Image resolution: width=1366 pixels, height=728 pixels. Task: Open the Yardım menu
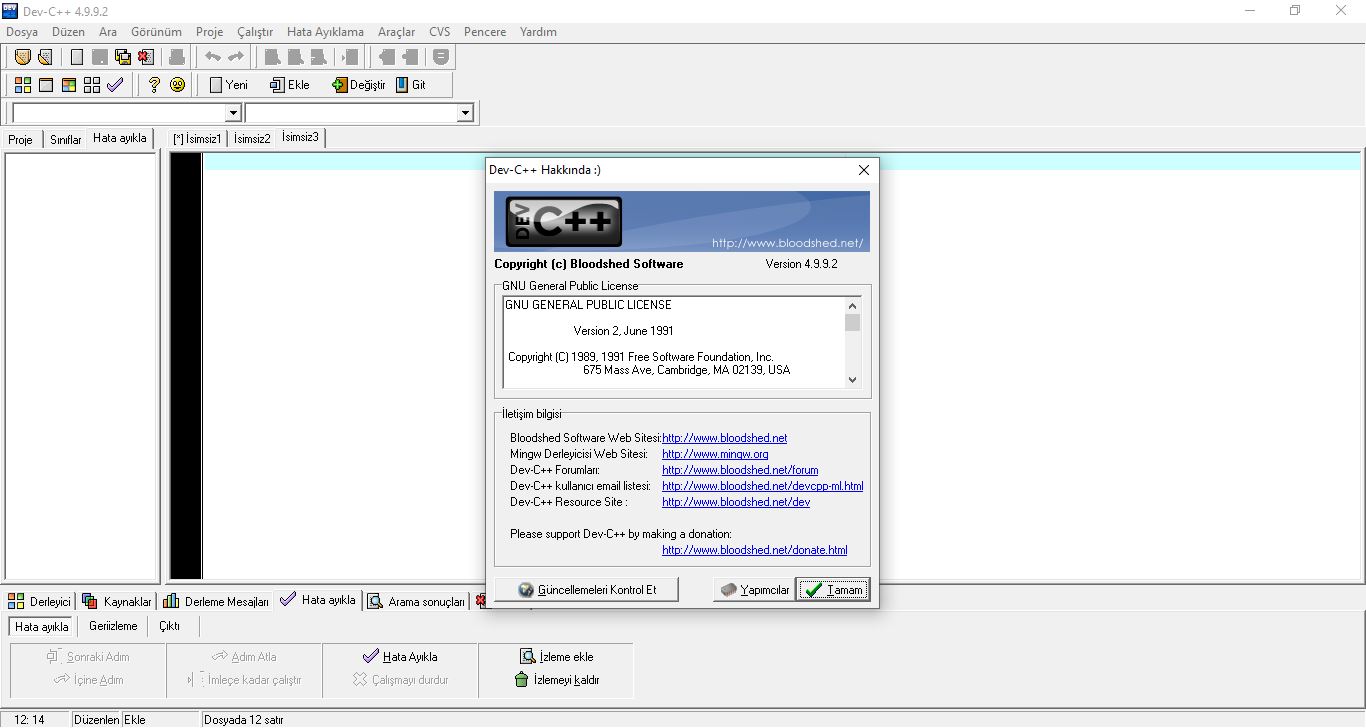pos(538,32)
